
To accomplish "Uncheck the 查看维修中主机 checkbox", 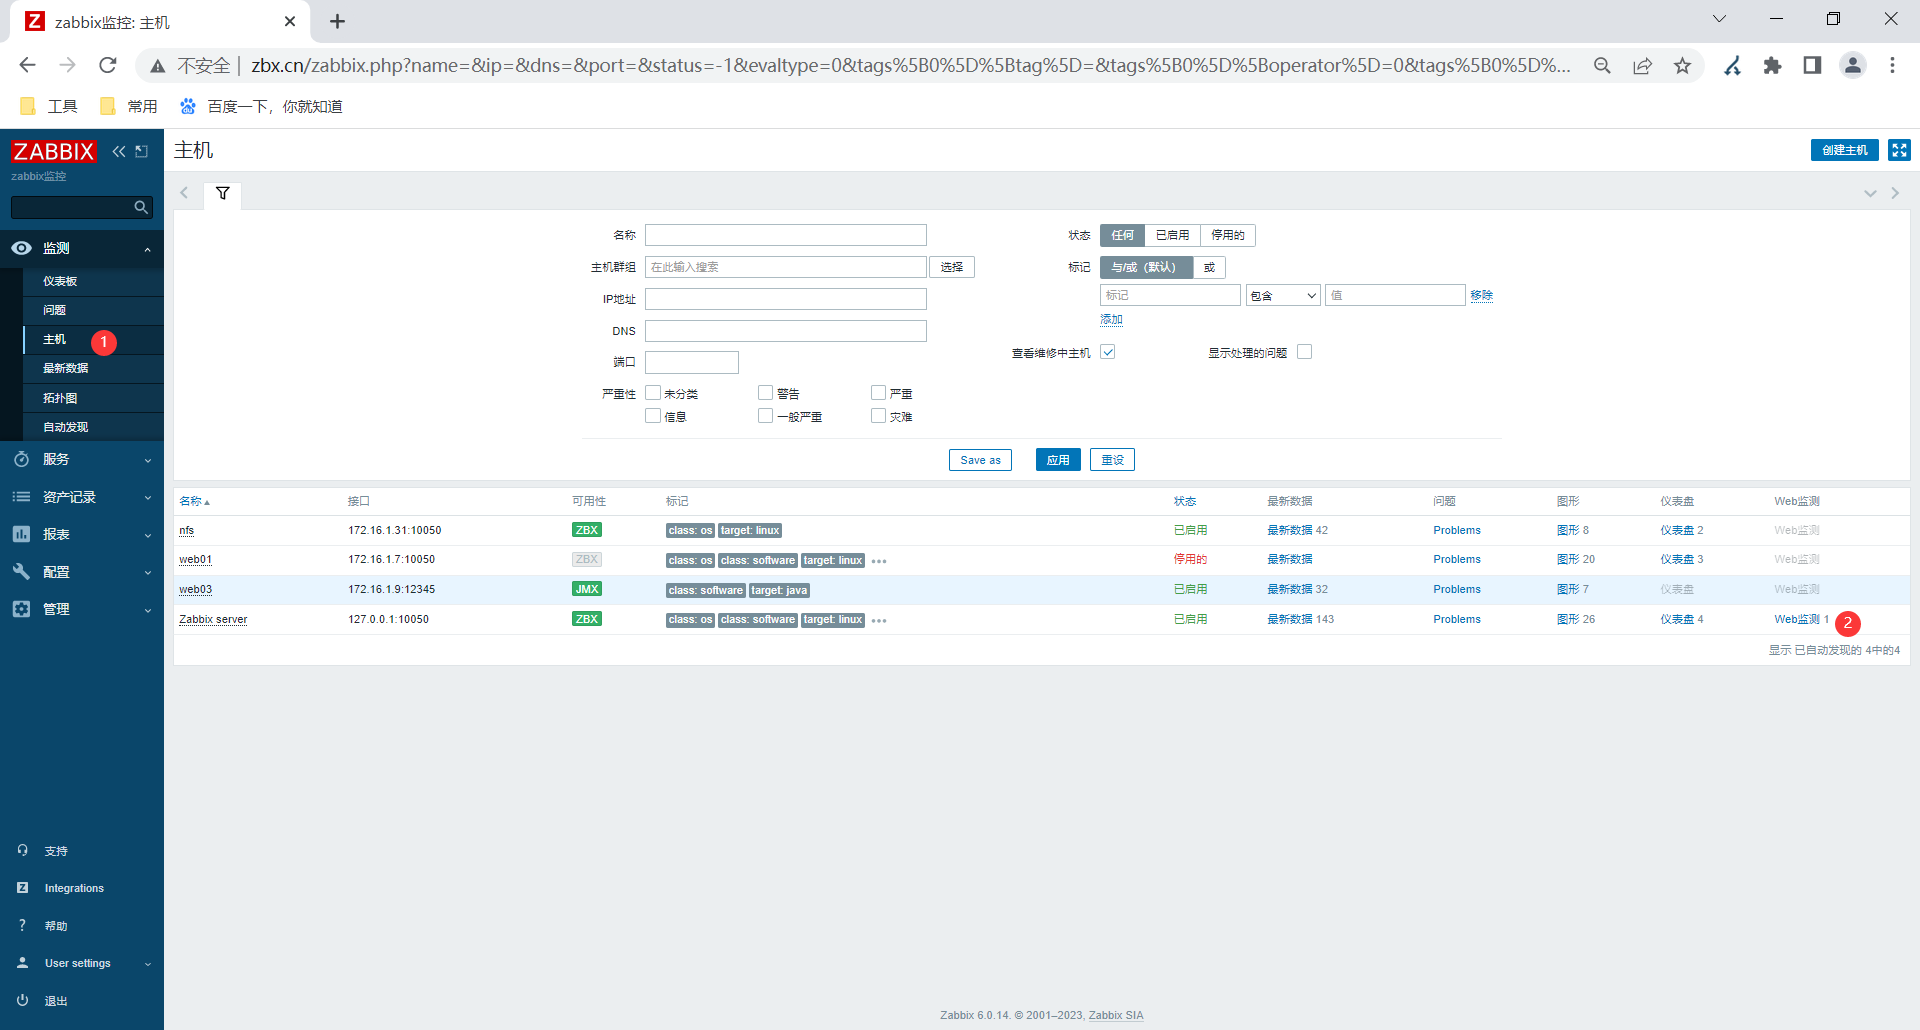I will pos(1108,352).
